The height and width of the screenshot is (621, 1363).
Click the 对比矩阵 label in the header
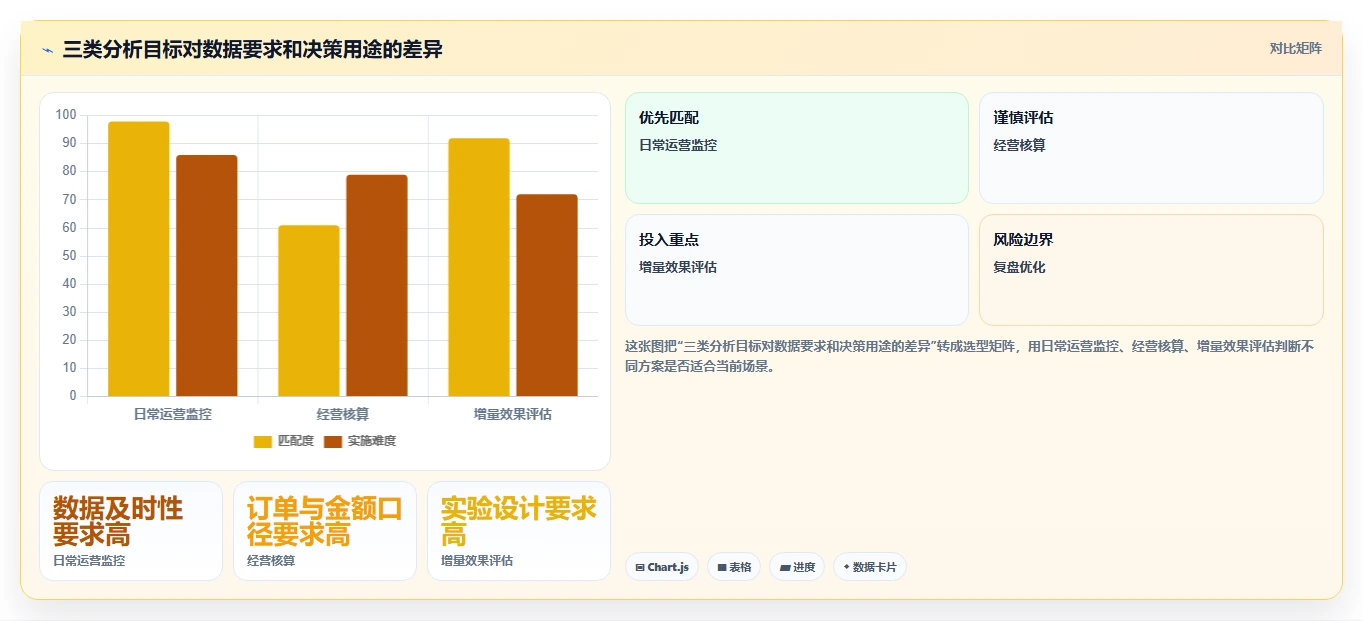tap(1296, 49)
